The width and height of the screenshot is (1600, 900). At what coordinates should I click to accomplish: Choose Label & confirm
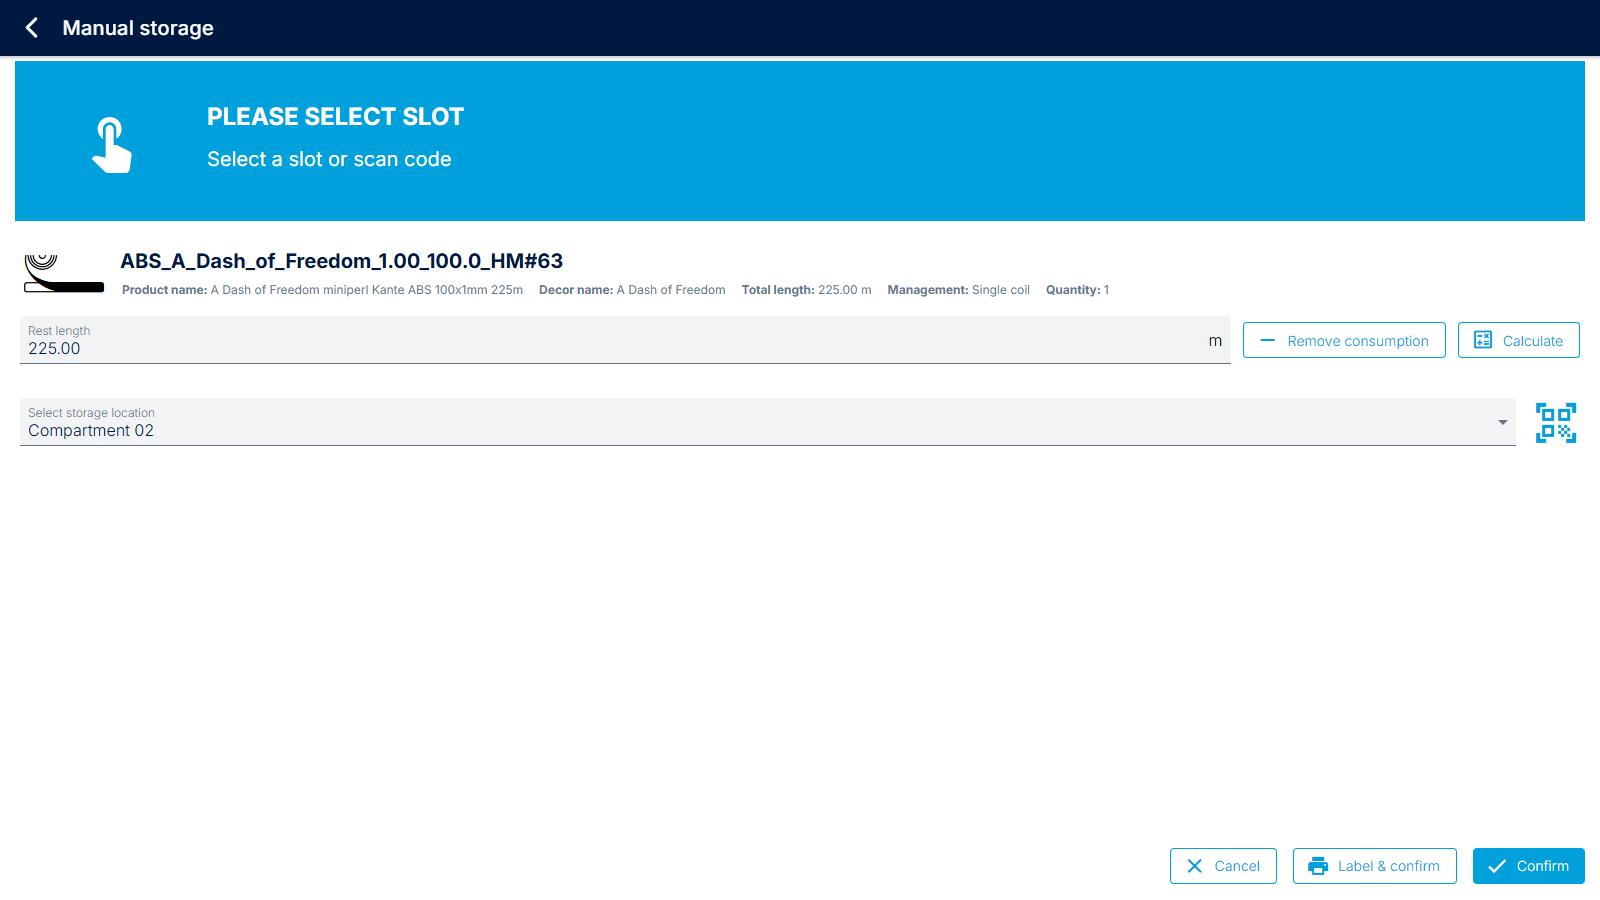click(x=1375, y=866)
